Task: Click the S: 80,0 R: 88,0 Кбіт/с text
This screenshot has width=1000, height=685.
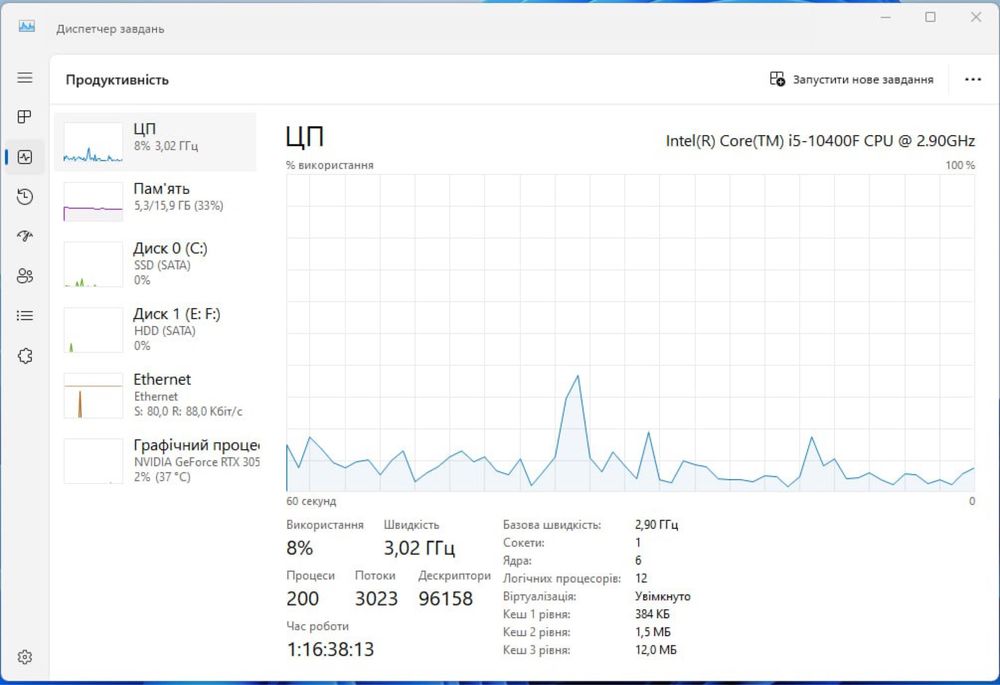Action: coord(188,411)
